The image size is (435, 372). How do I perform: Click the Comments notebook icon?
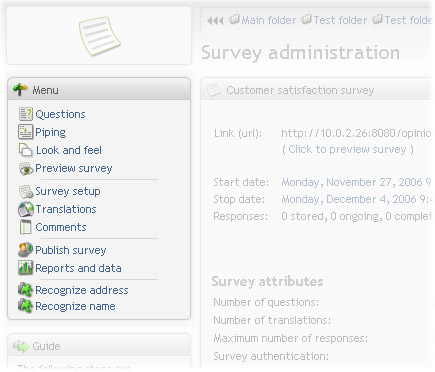click(x=25, y=227)
